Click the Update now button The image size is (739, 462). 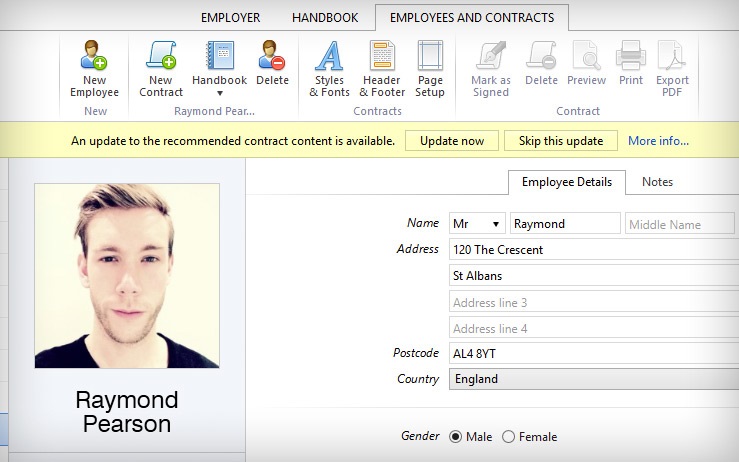click(x=452, y=141)
